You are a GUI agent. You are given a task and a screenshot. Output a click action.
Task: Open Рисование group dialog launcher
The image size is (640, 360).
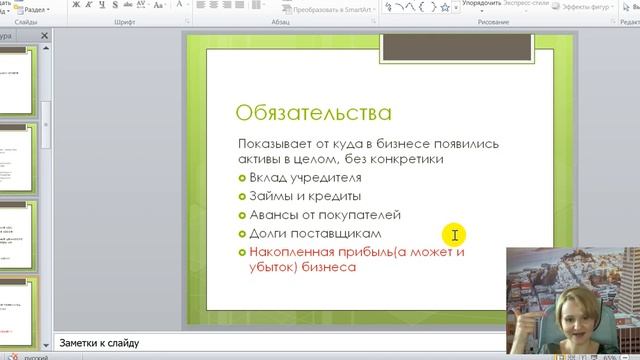(613, 22)
